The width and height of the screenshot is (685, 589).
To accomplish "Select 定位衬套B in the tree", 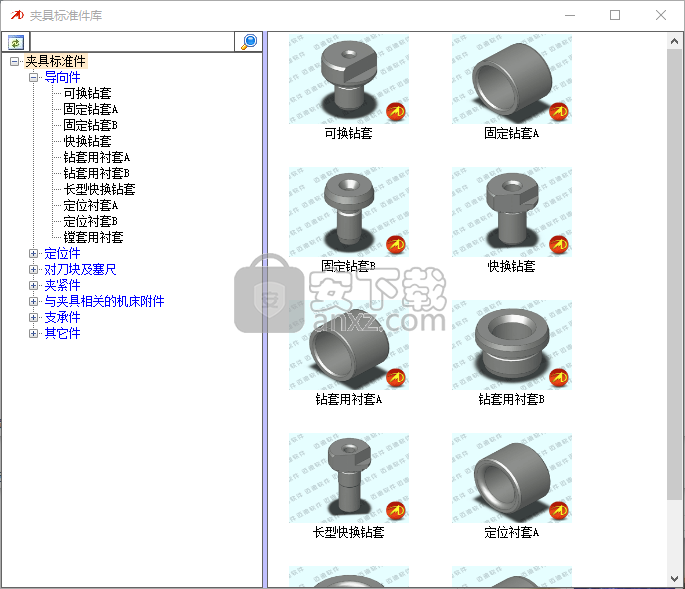I will pos(90,222).
